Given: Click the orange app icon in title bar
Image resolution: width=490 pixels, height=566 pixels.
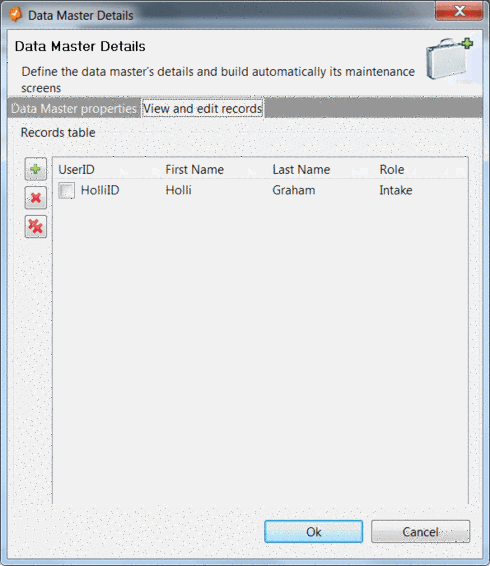Looking at the screenshot, I should pos(15,15).
